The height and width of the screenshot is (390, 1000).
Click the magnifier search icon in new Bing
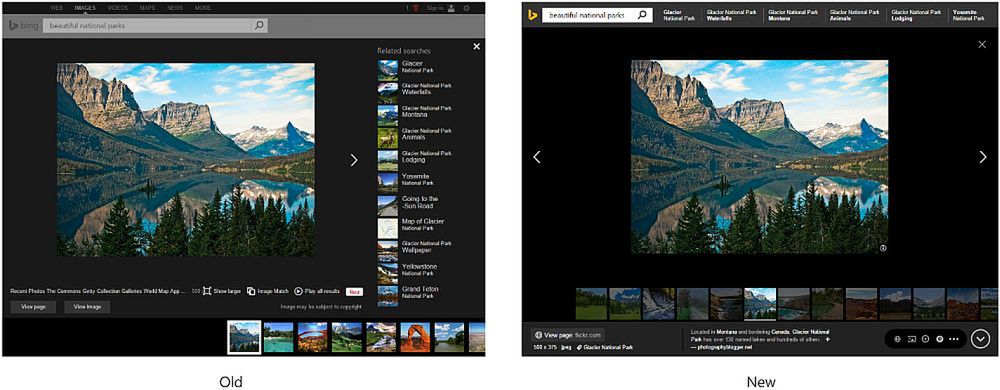[643, 15]
